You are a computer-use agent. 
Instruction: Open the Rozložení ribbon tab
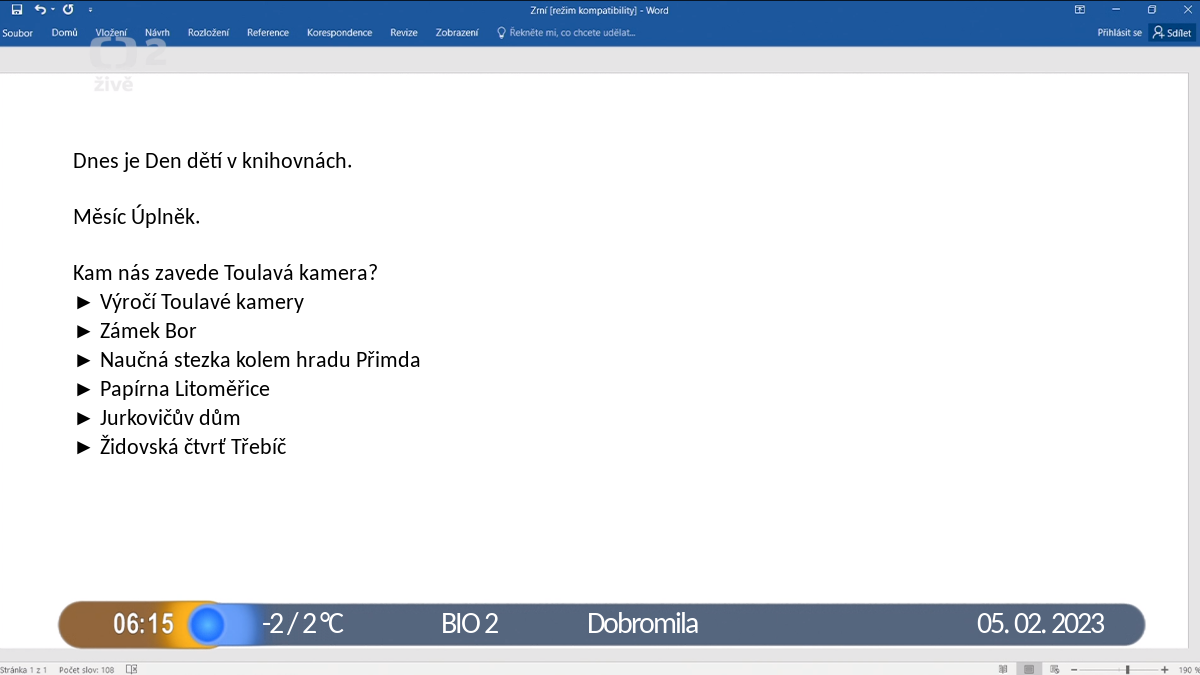click(x=208, y=33)
